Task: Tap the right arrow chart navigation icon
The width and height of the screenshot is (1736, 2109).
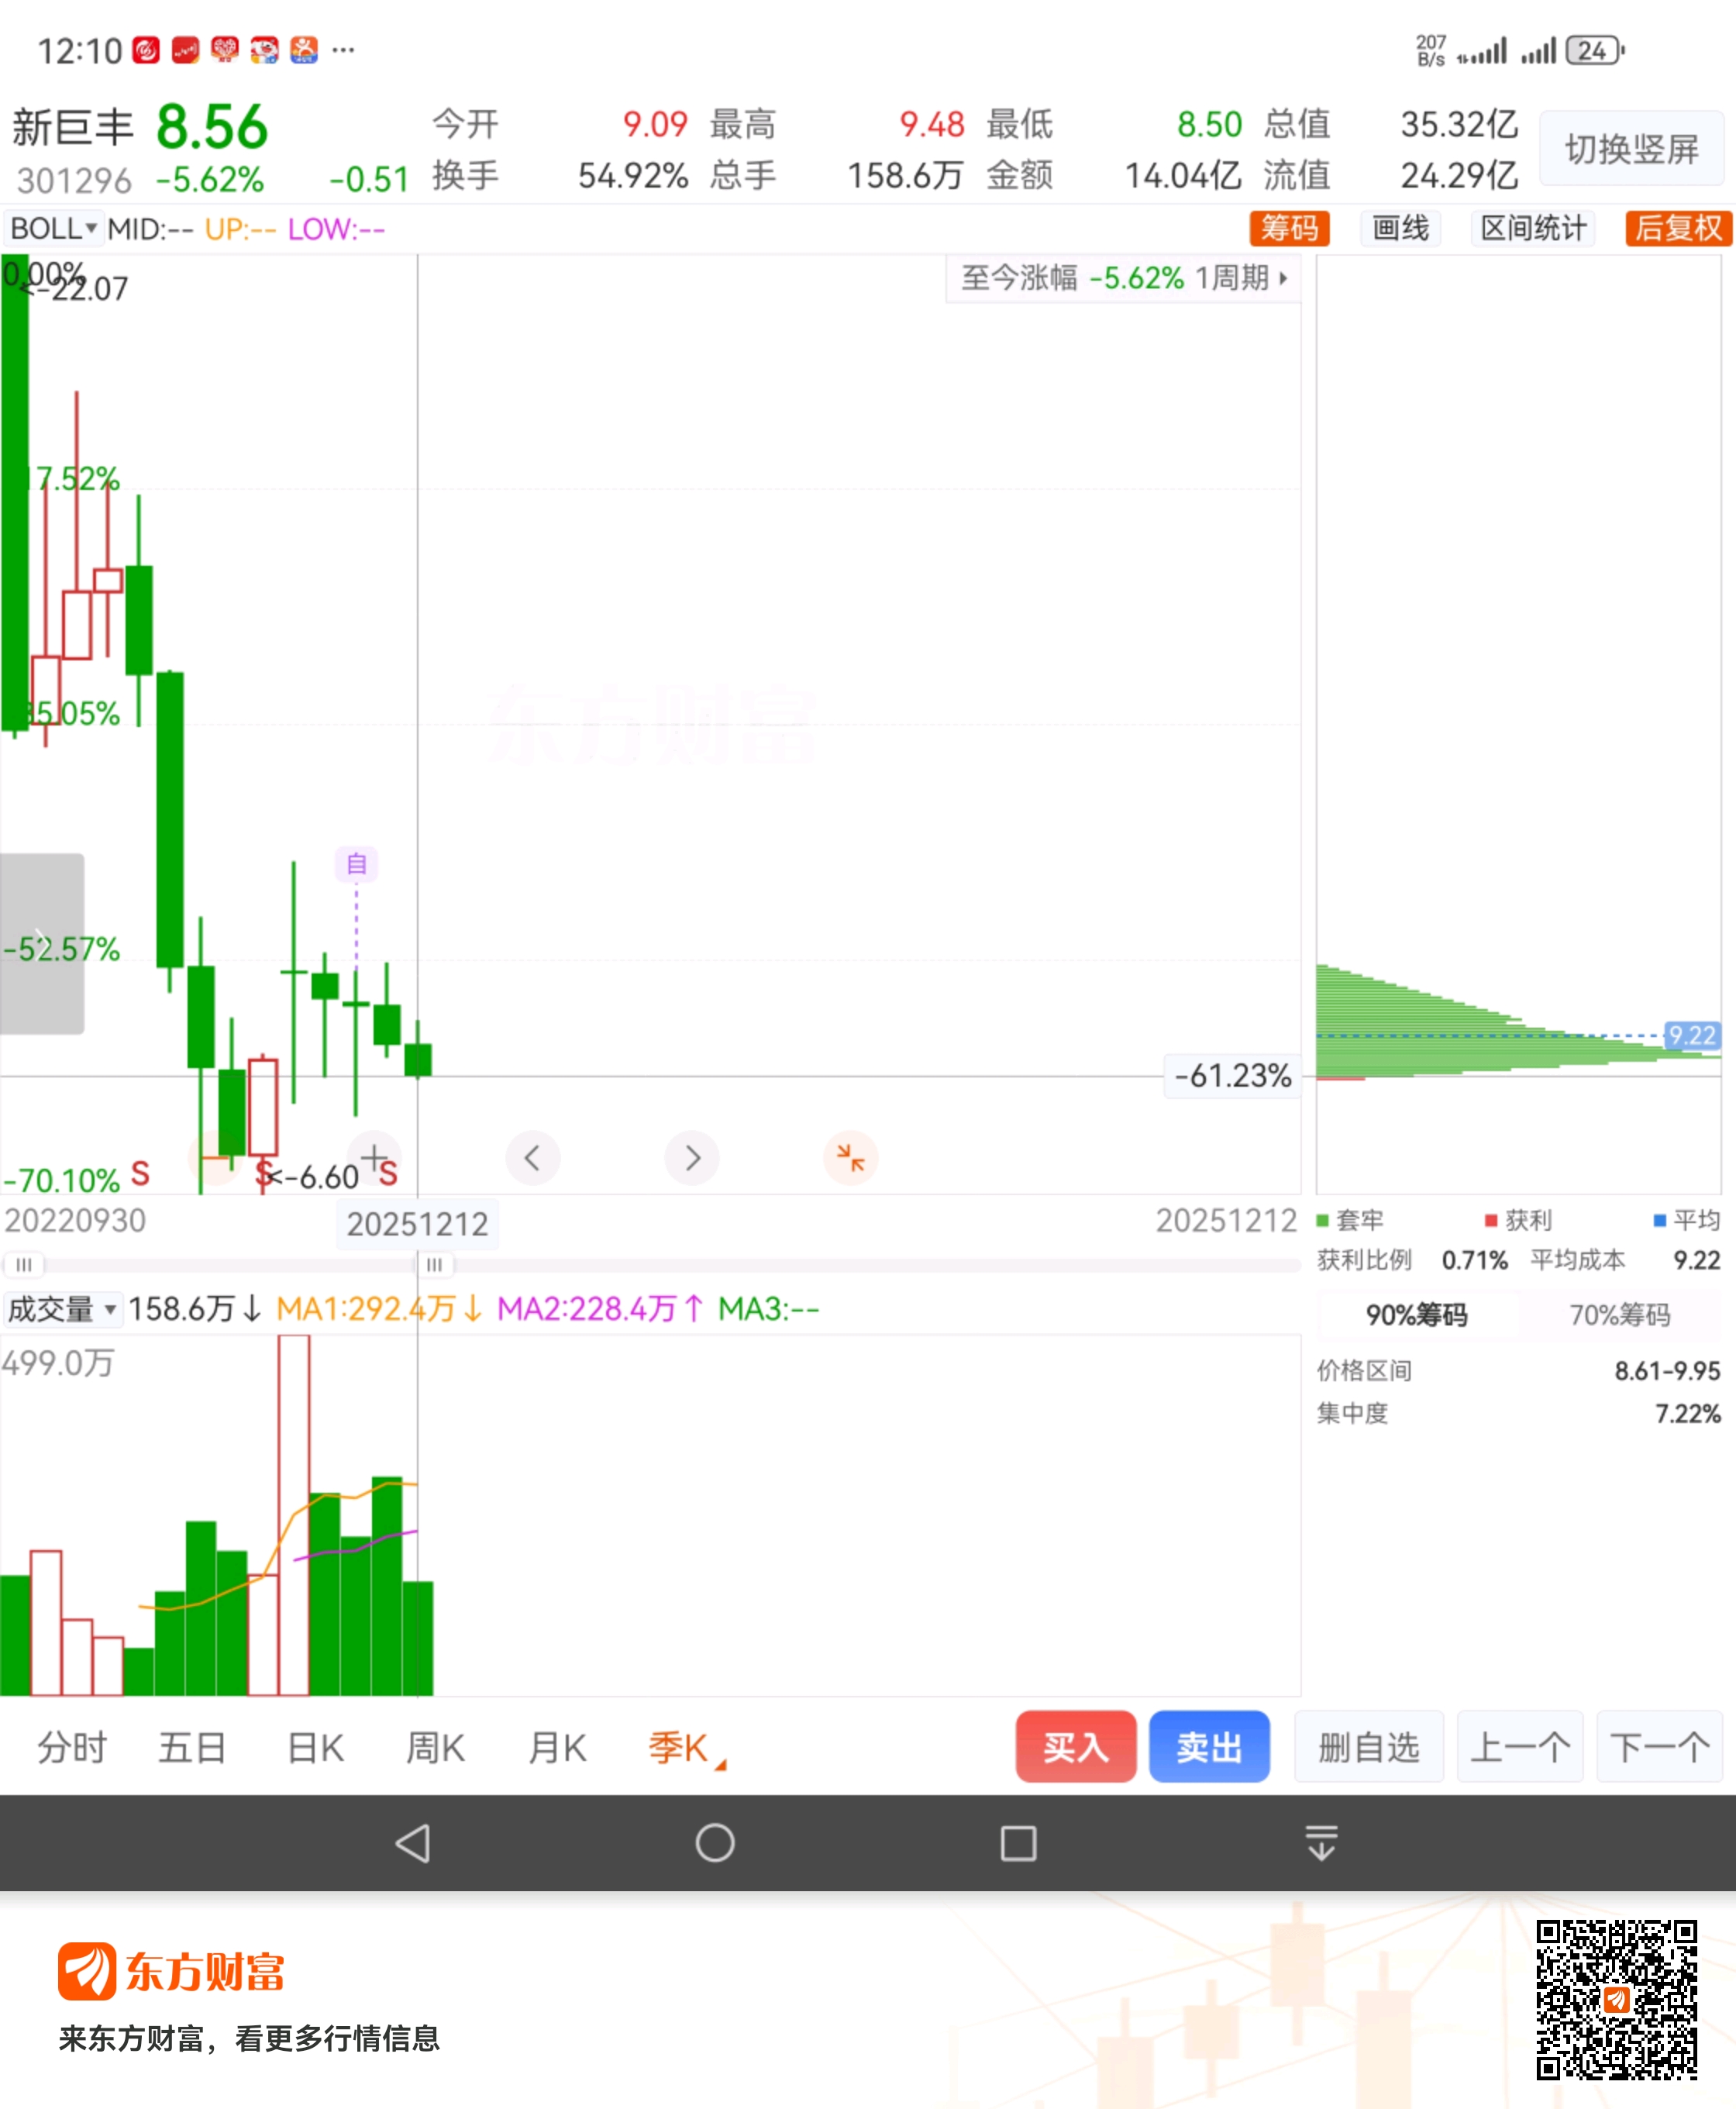Action: tap(692, 1158)
